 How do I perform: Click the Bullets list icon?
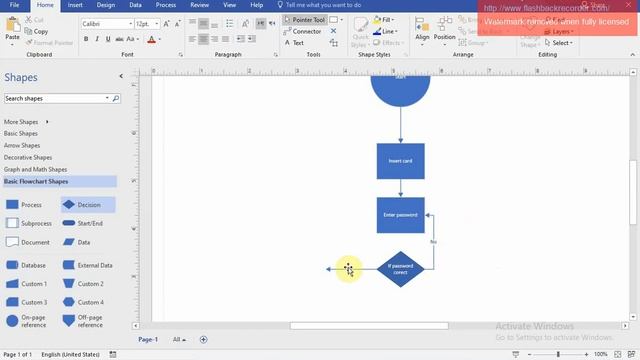(230, 24)
